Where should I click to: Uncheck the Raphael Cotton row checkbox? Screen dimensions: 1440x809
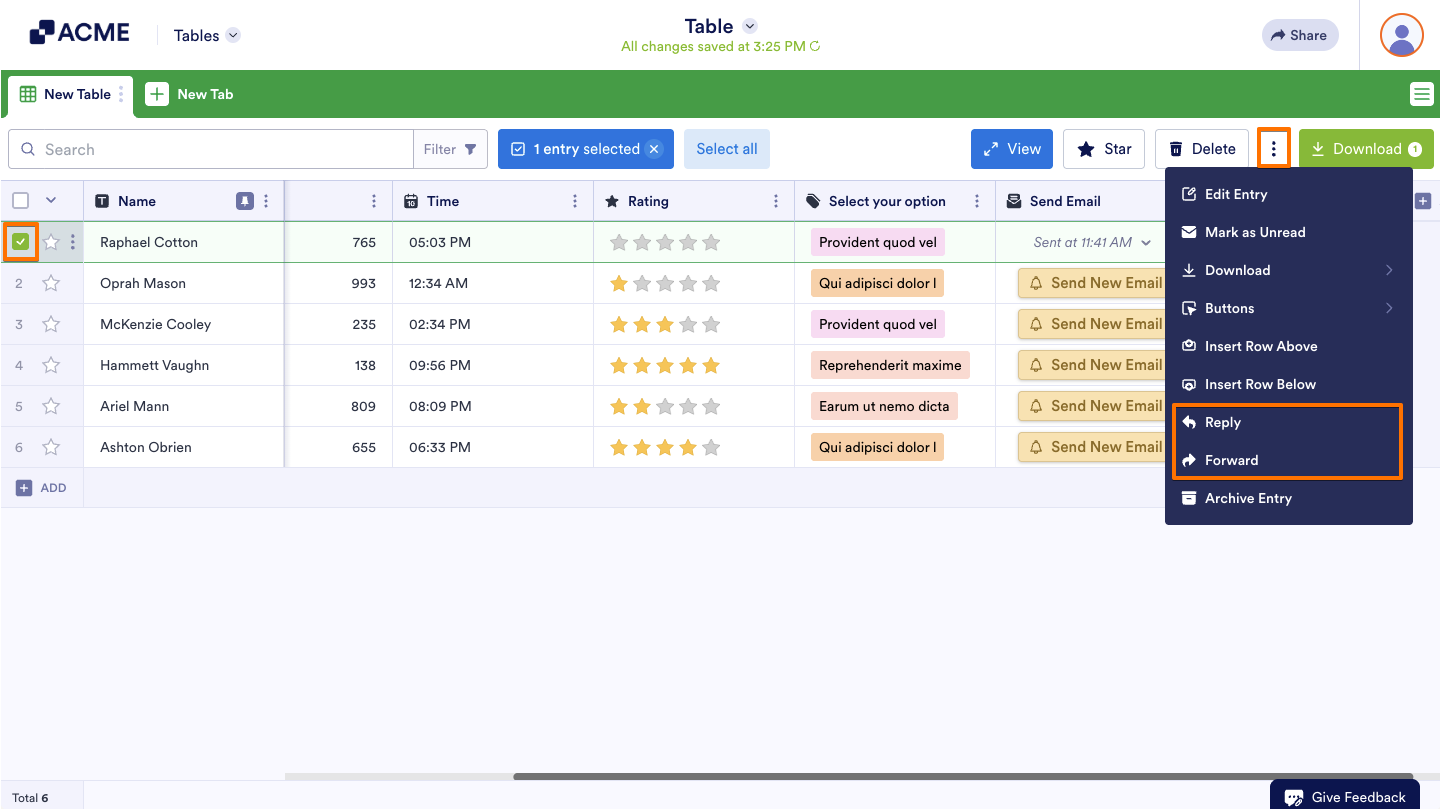(x=20, y=242)
